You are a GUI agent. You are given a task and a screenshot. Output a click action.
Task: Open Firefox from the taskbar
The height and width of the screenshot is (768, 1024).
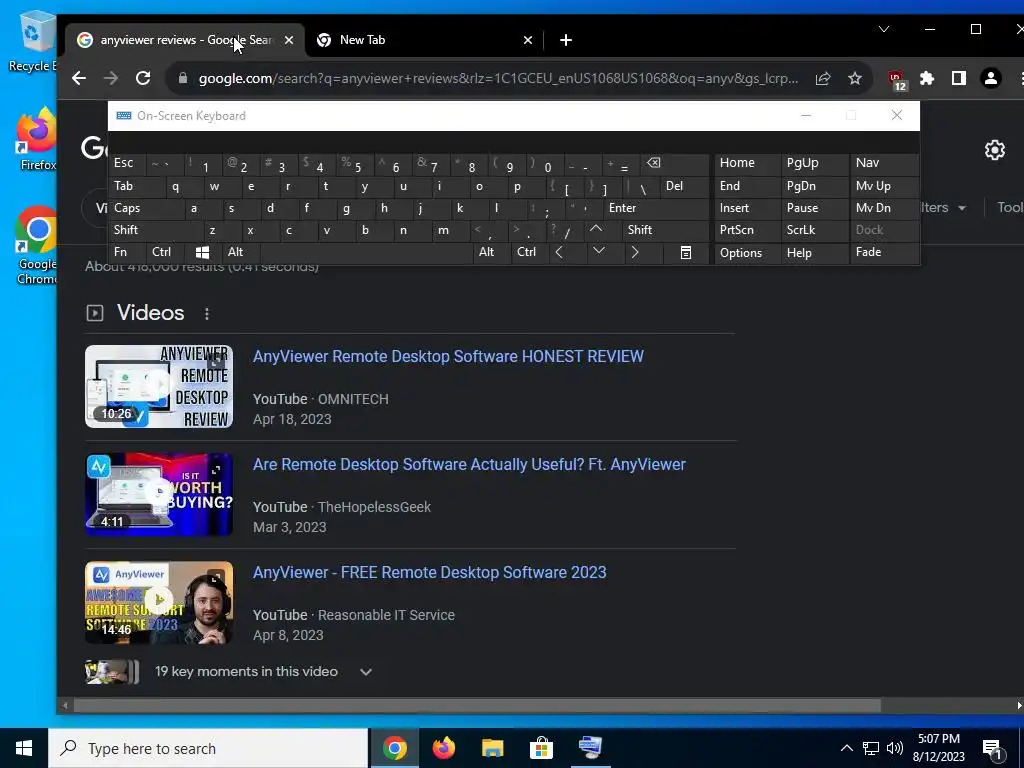[443, 748]
